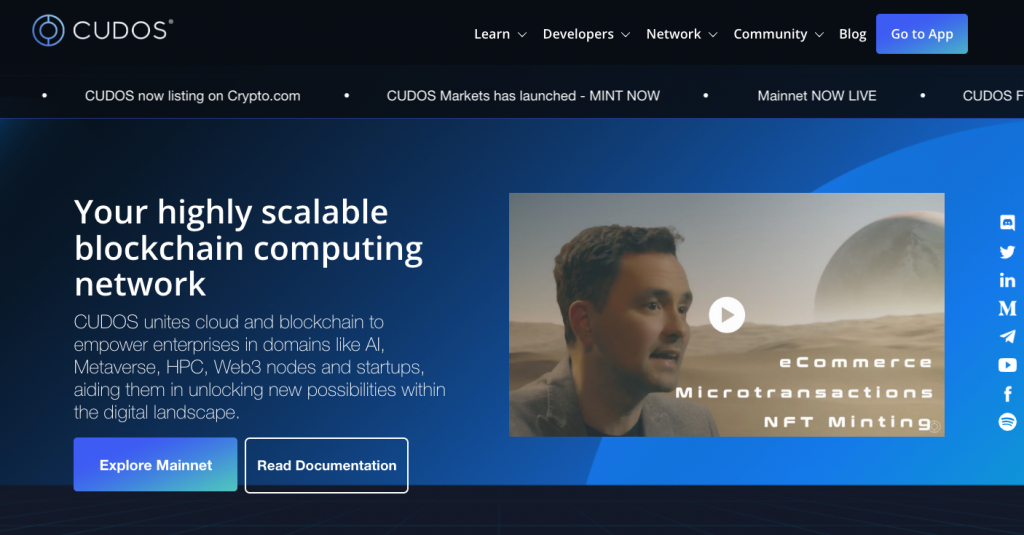Open the Blog menu item
The width and height of the screenshot is (1024, 535).
pos(852,34)
